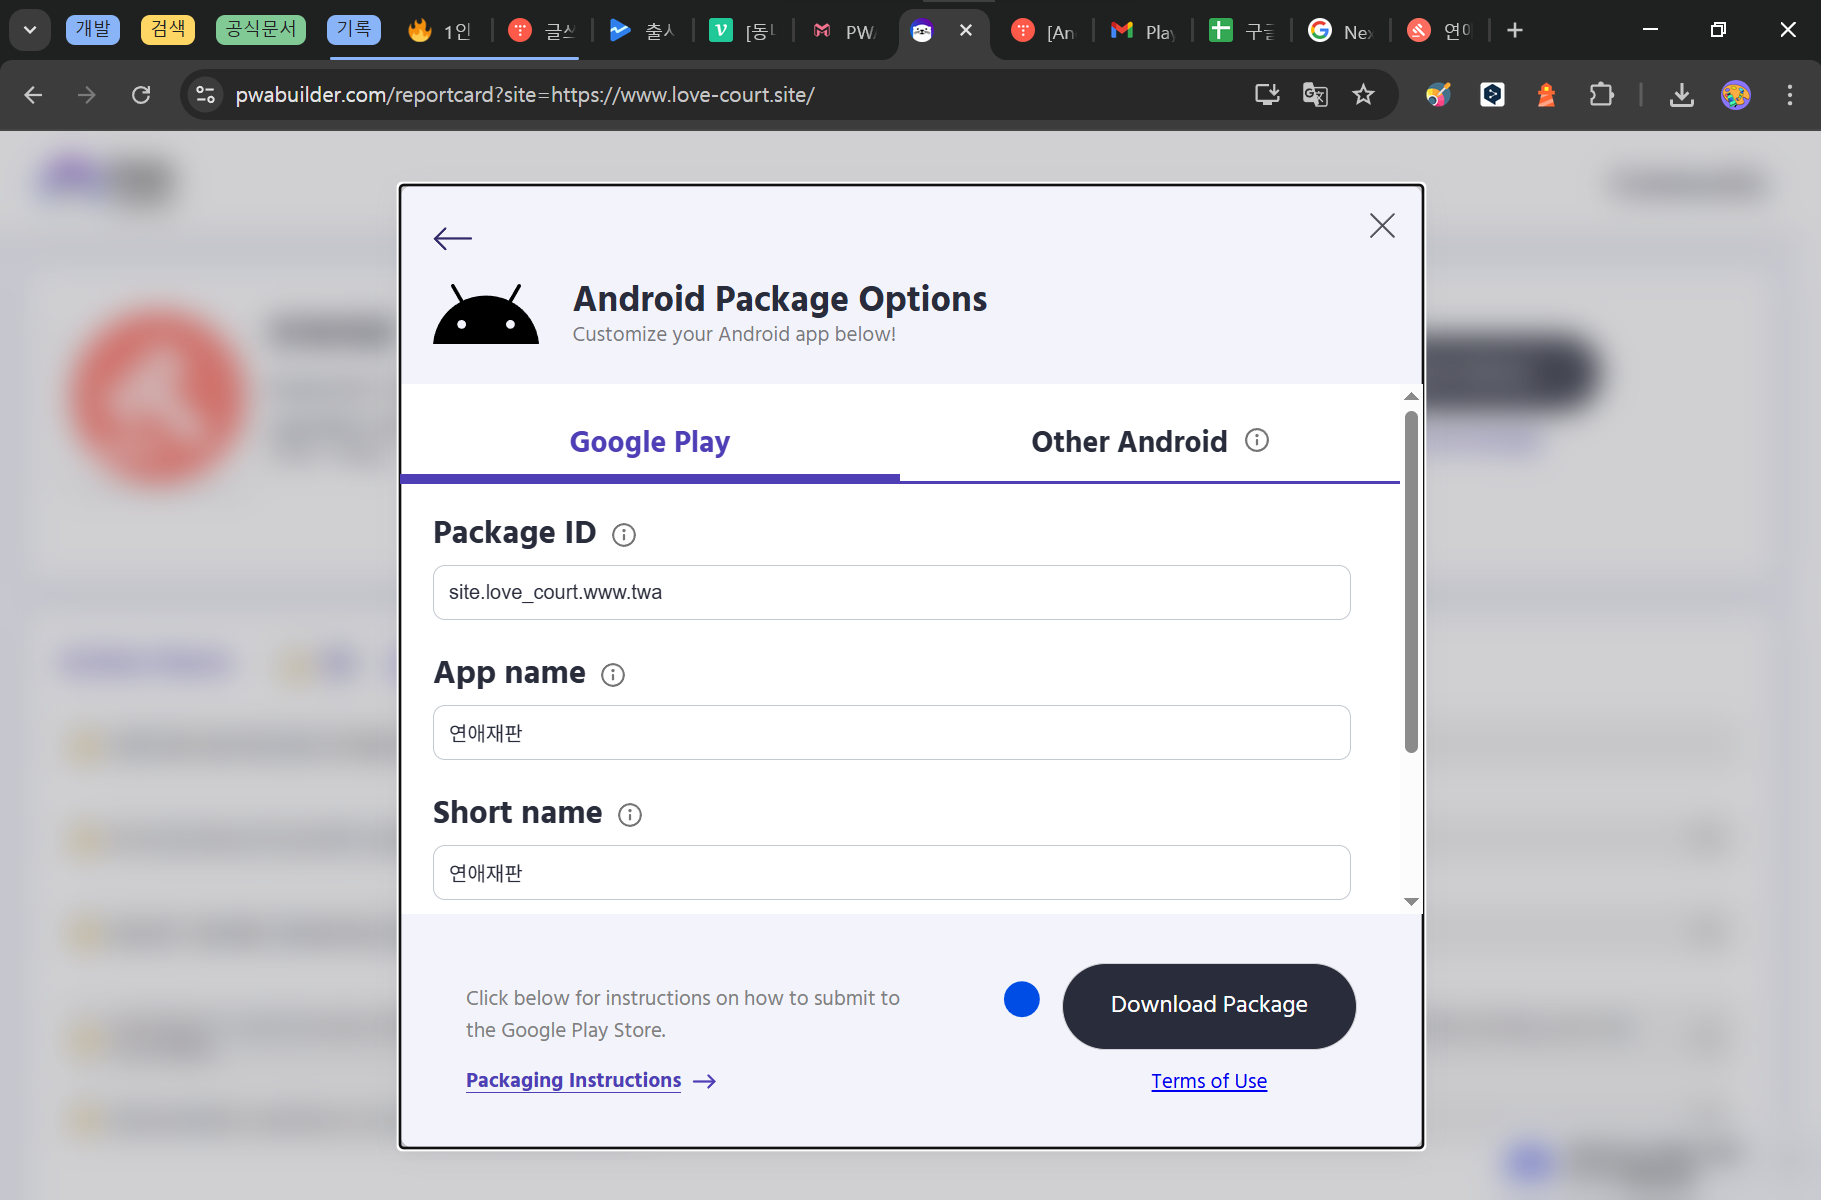Open the 기록 tab group
Image resolution: width=1821 pixels, height=1200 pixels.
[354, 29]
